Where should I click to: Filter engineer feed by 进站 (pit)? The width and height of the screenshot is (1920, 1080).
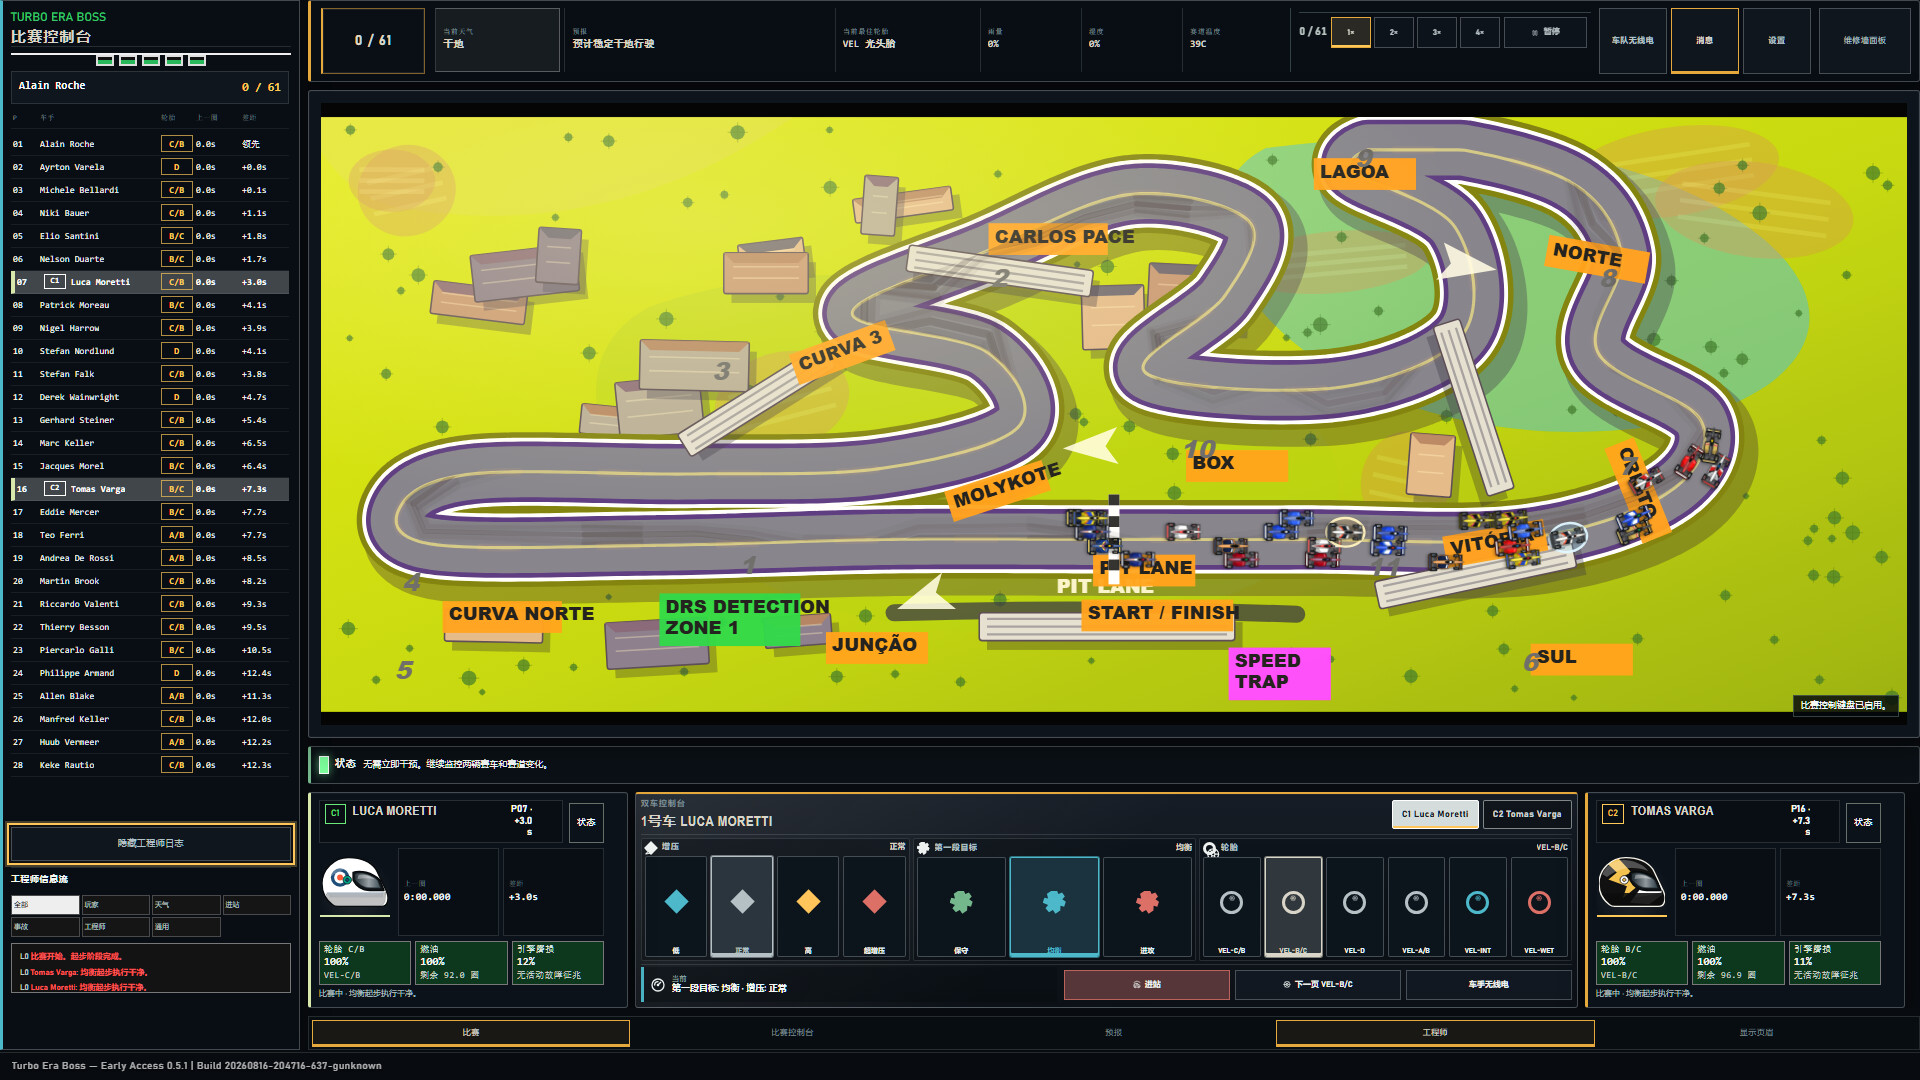tap(257, 905)
